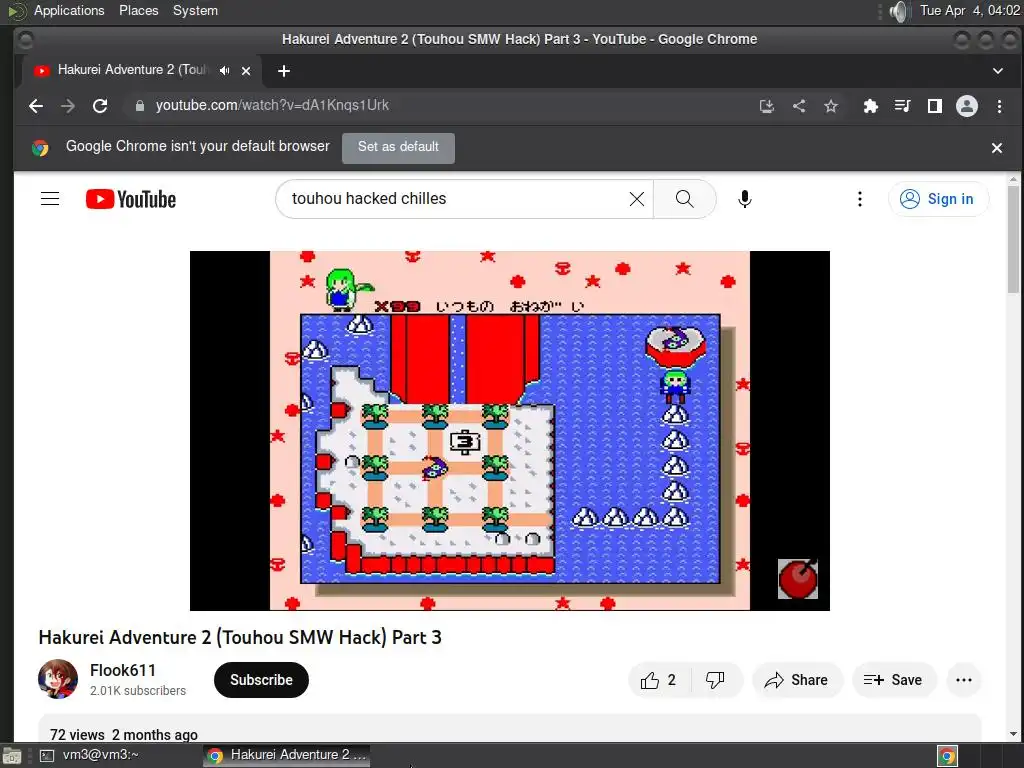Click the video player area
The height and width of the screenshot is (768, 1024).
coord(509,430)
